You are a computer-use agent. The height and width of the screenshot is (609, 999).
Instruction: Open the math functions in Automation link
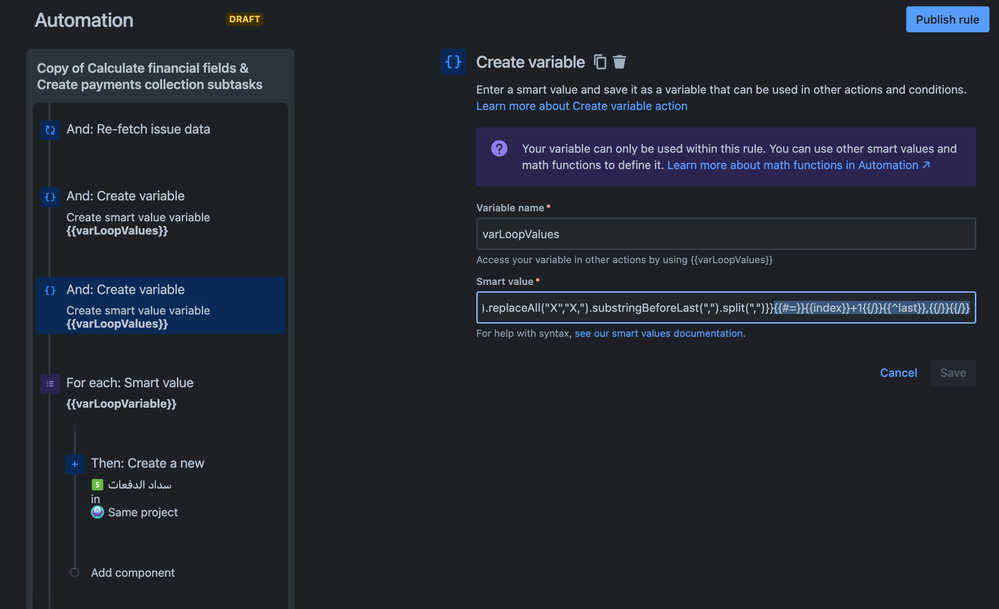tap(798, 165)
